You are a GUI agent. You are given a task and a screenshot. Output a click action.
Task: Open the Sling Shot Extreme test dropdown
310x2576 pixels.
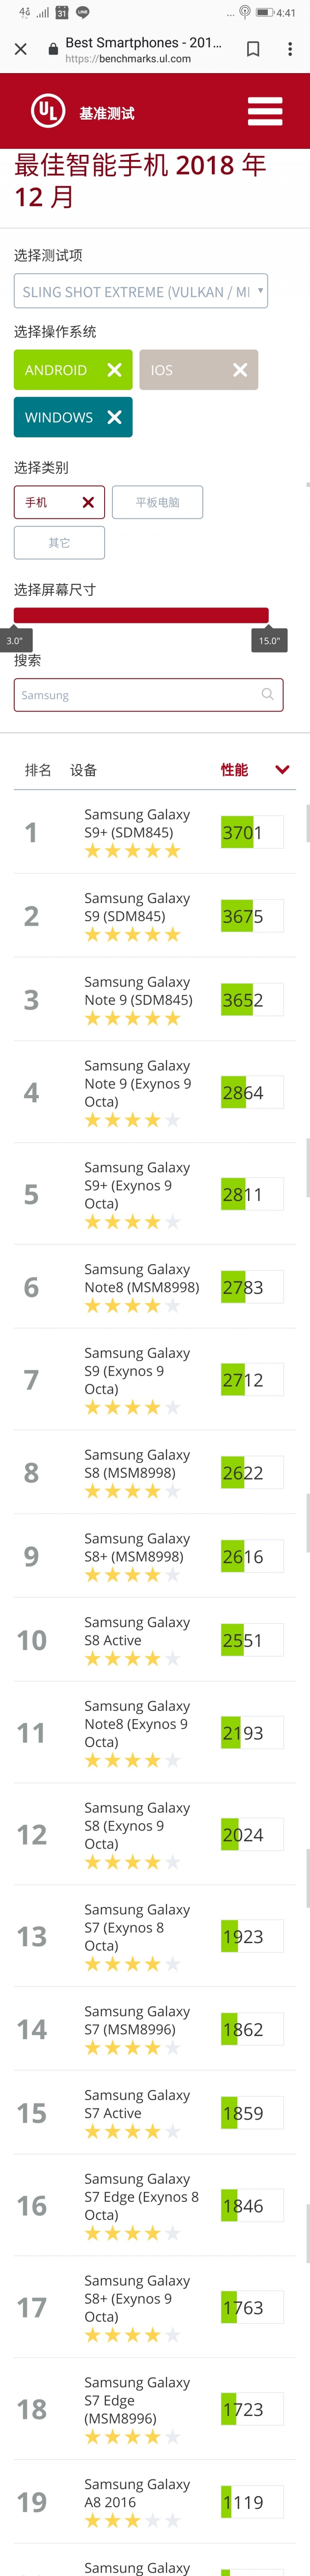tap(141, 291)
